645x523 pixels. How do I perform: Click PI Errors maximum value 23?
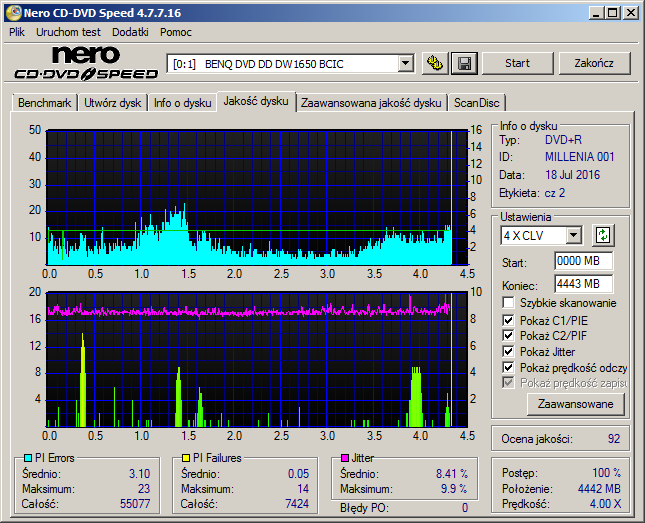(x=144, y=489)
